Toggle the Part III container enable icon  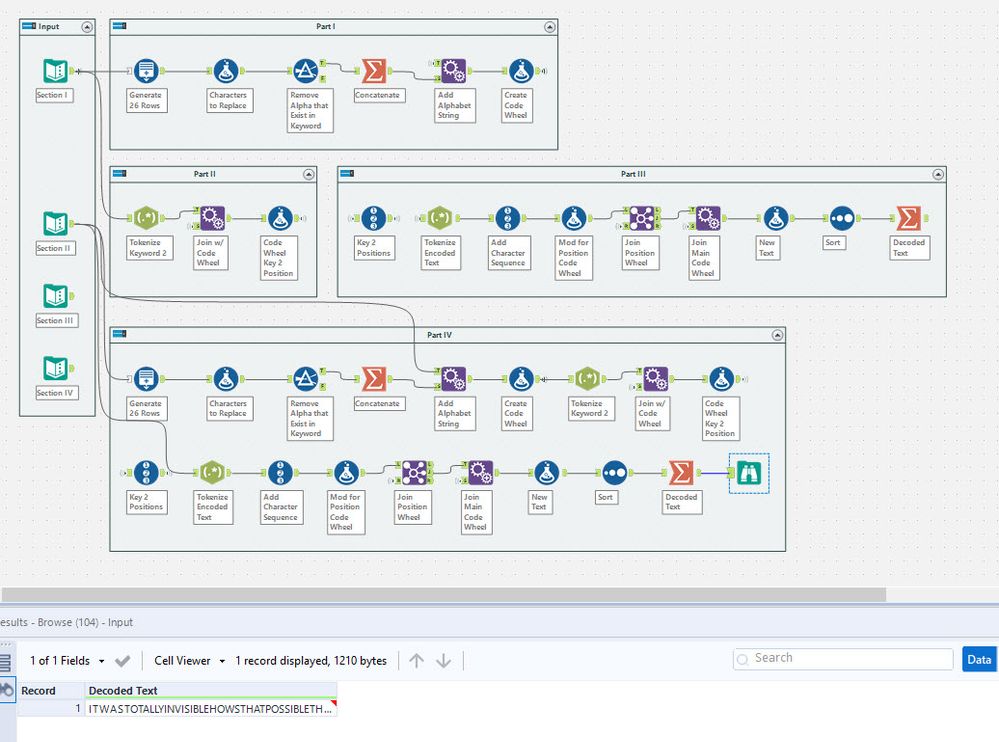tap(347, 173)
